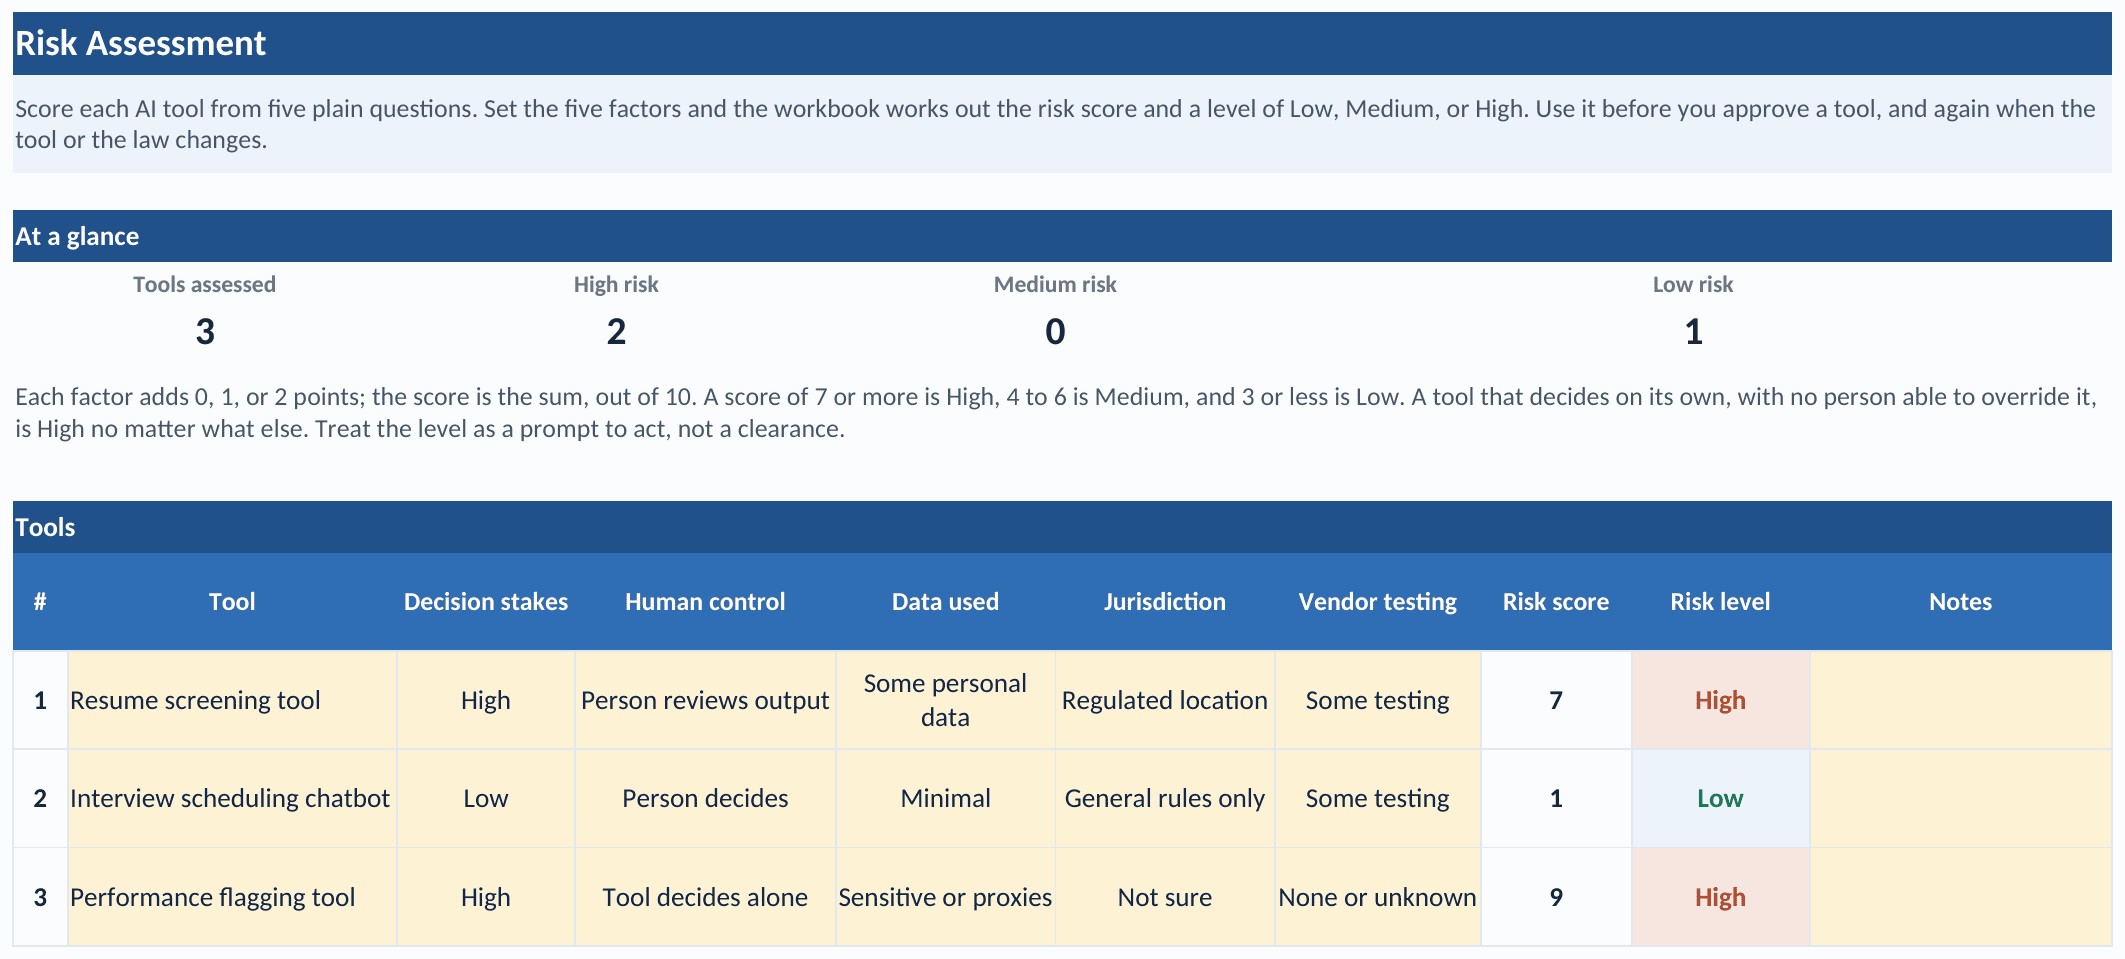Select row number 3 in tools table
2125x959 pixels.
click(x=40, y=897)
